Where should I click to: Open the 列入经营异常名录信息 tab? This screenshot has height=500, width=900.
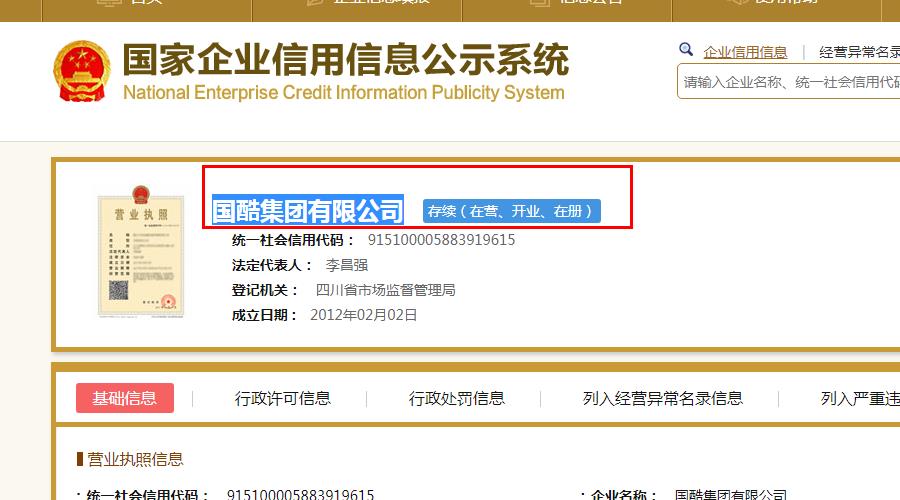pyautogui.click(x=662, y=398)
